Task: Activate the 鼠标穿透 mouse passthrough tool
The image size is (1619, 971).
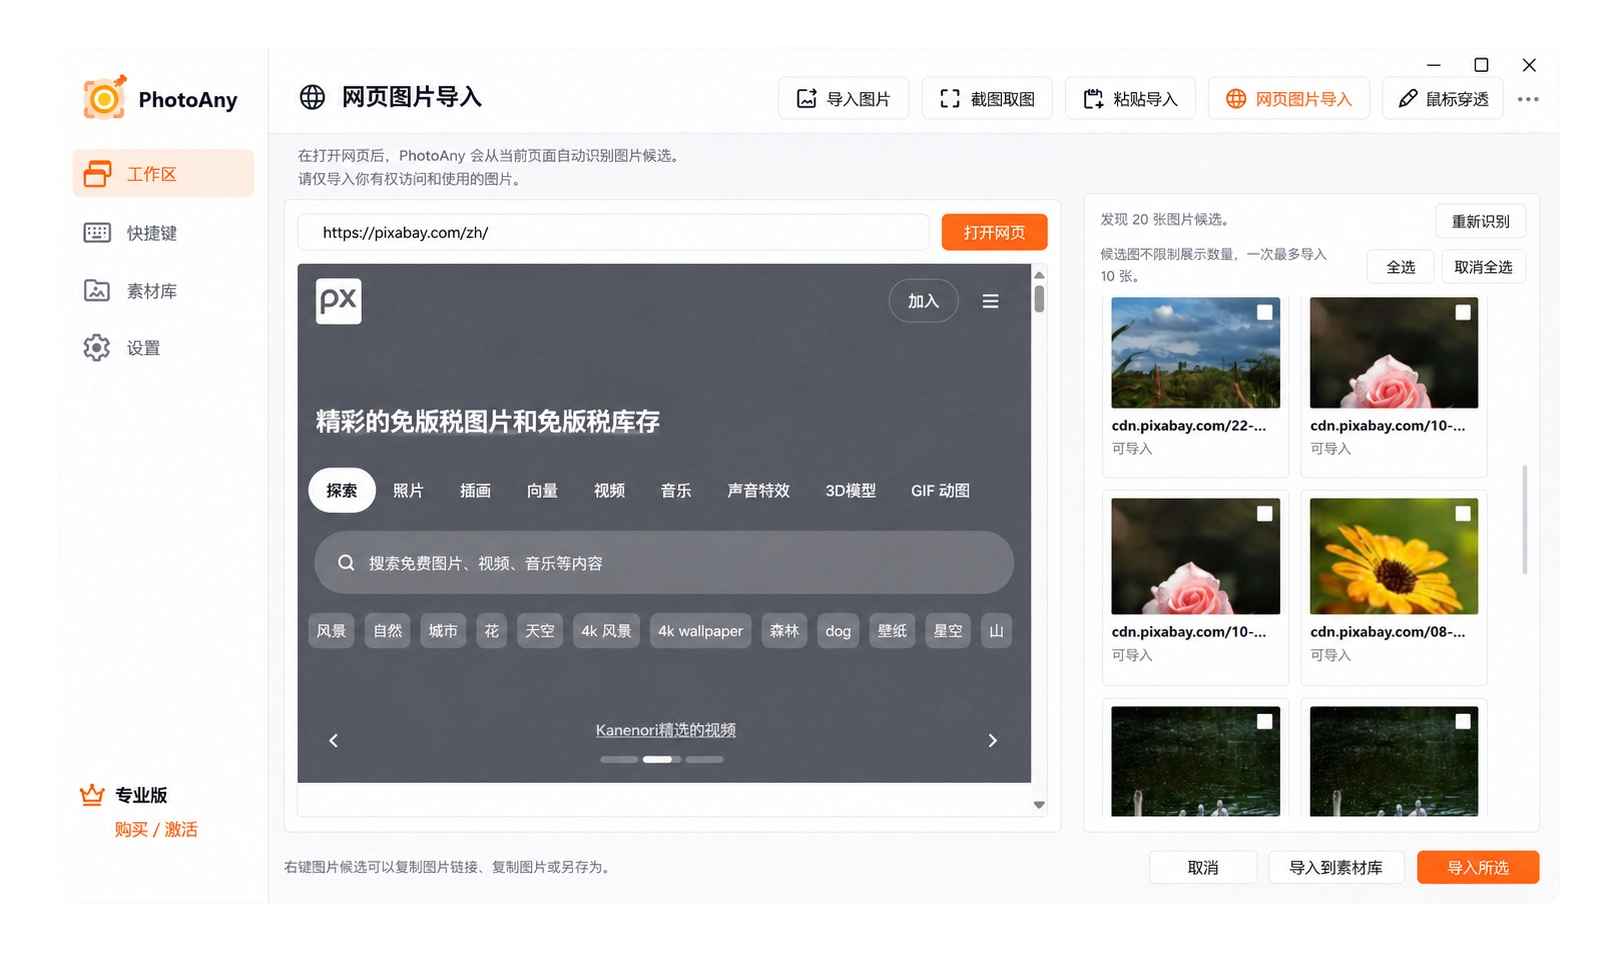Action: point(1443,98)
